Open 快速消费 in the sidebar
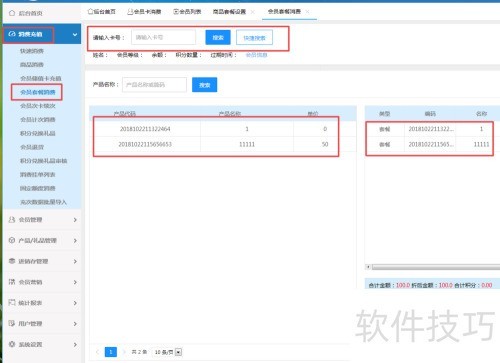500x363 pixels. click(x=32, y=51)
